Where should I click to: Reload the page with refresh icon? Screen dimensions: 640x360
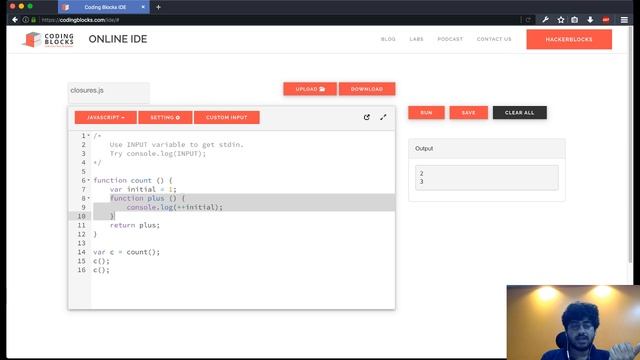point(528,20)
